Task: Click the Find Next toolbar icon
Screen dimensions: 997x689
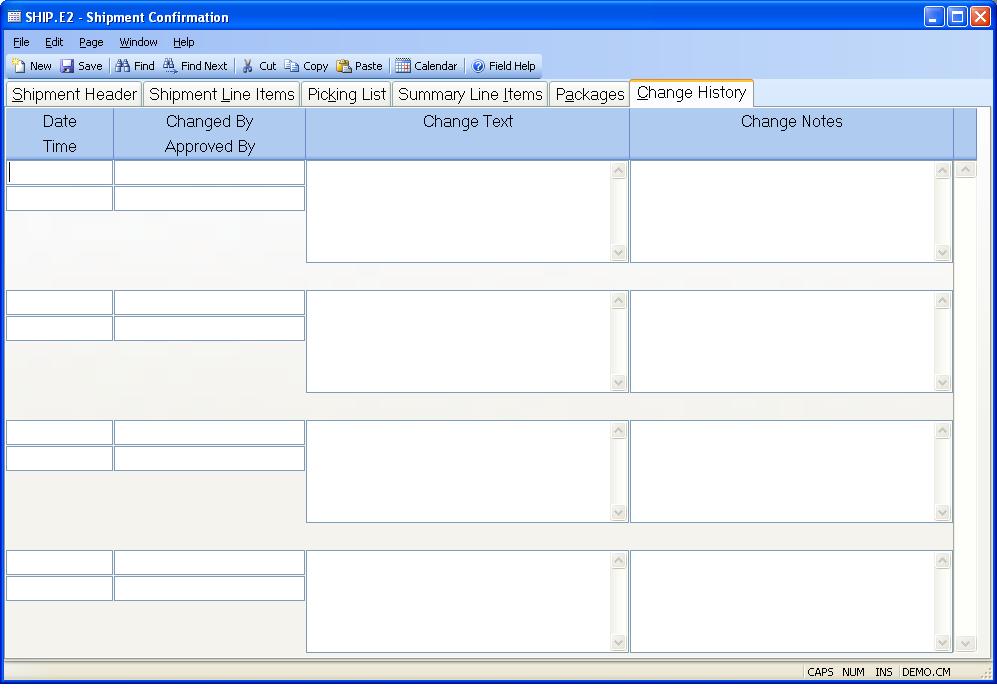Action: (x=171, y=66)
